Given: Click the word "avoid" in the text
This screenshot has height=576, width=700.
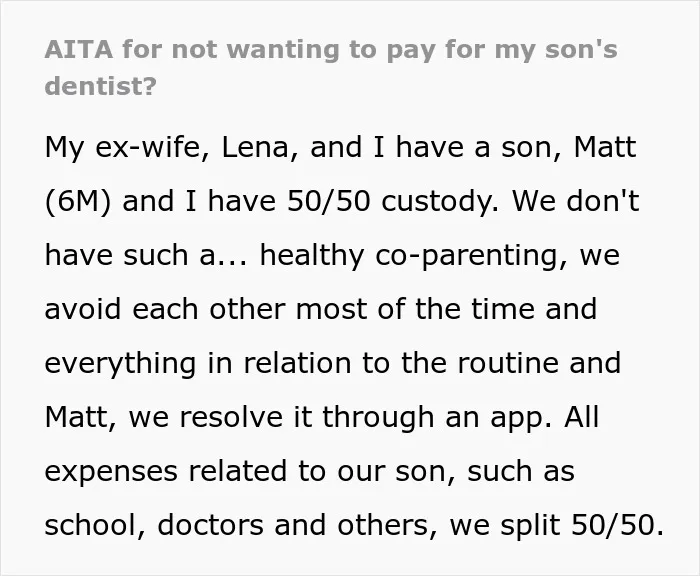Looking at the screenshot, I should (x=83, y=309).
